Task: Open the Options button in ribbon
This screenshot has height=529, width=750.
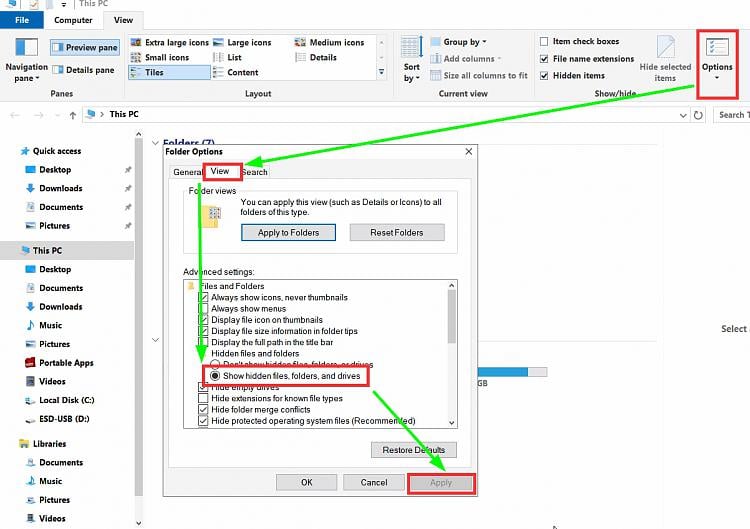Action: tap(717, 59)
